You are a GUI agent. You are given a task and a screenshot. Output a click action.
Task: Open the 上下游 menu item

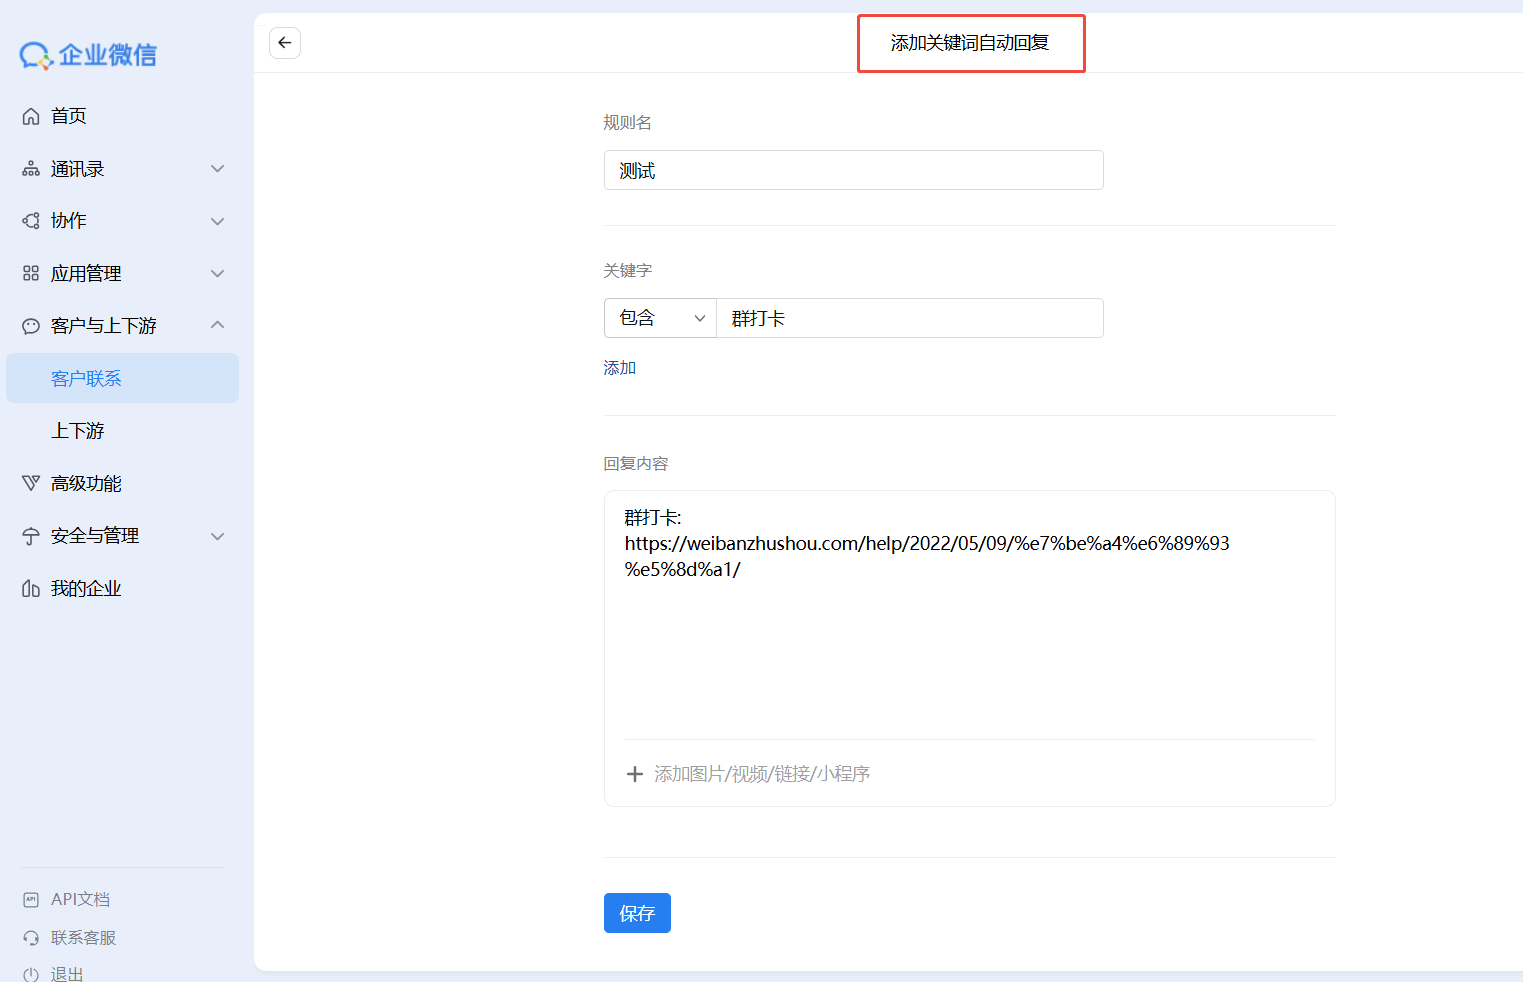pyautogui.click(x=78, y=431)
